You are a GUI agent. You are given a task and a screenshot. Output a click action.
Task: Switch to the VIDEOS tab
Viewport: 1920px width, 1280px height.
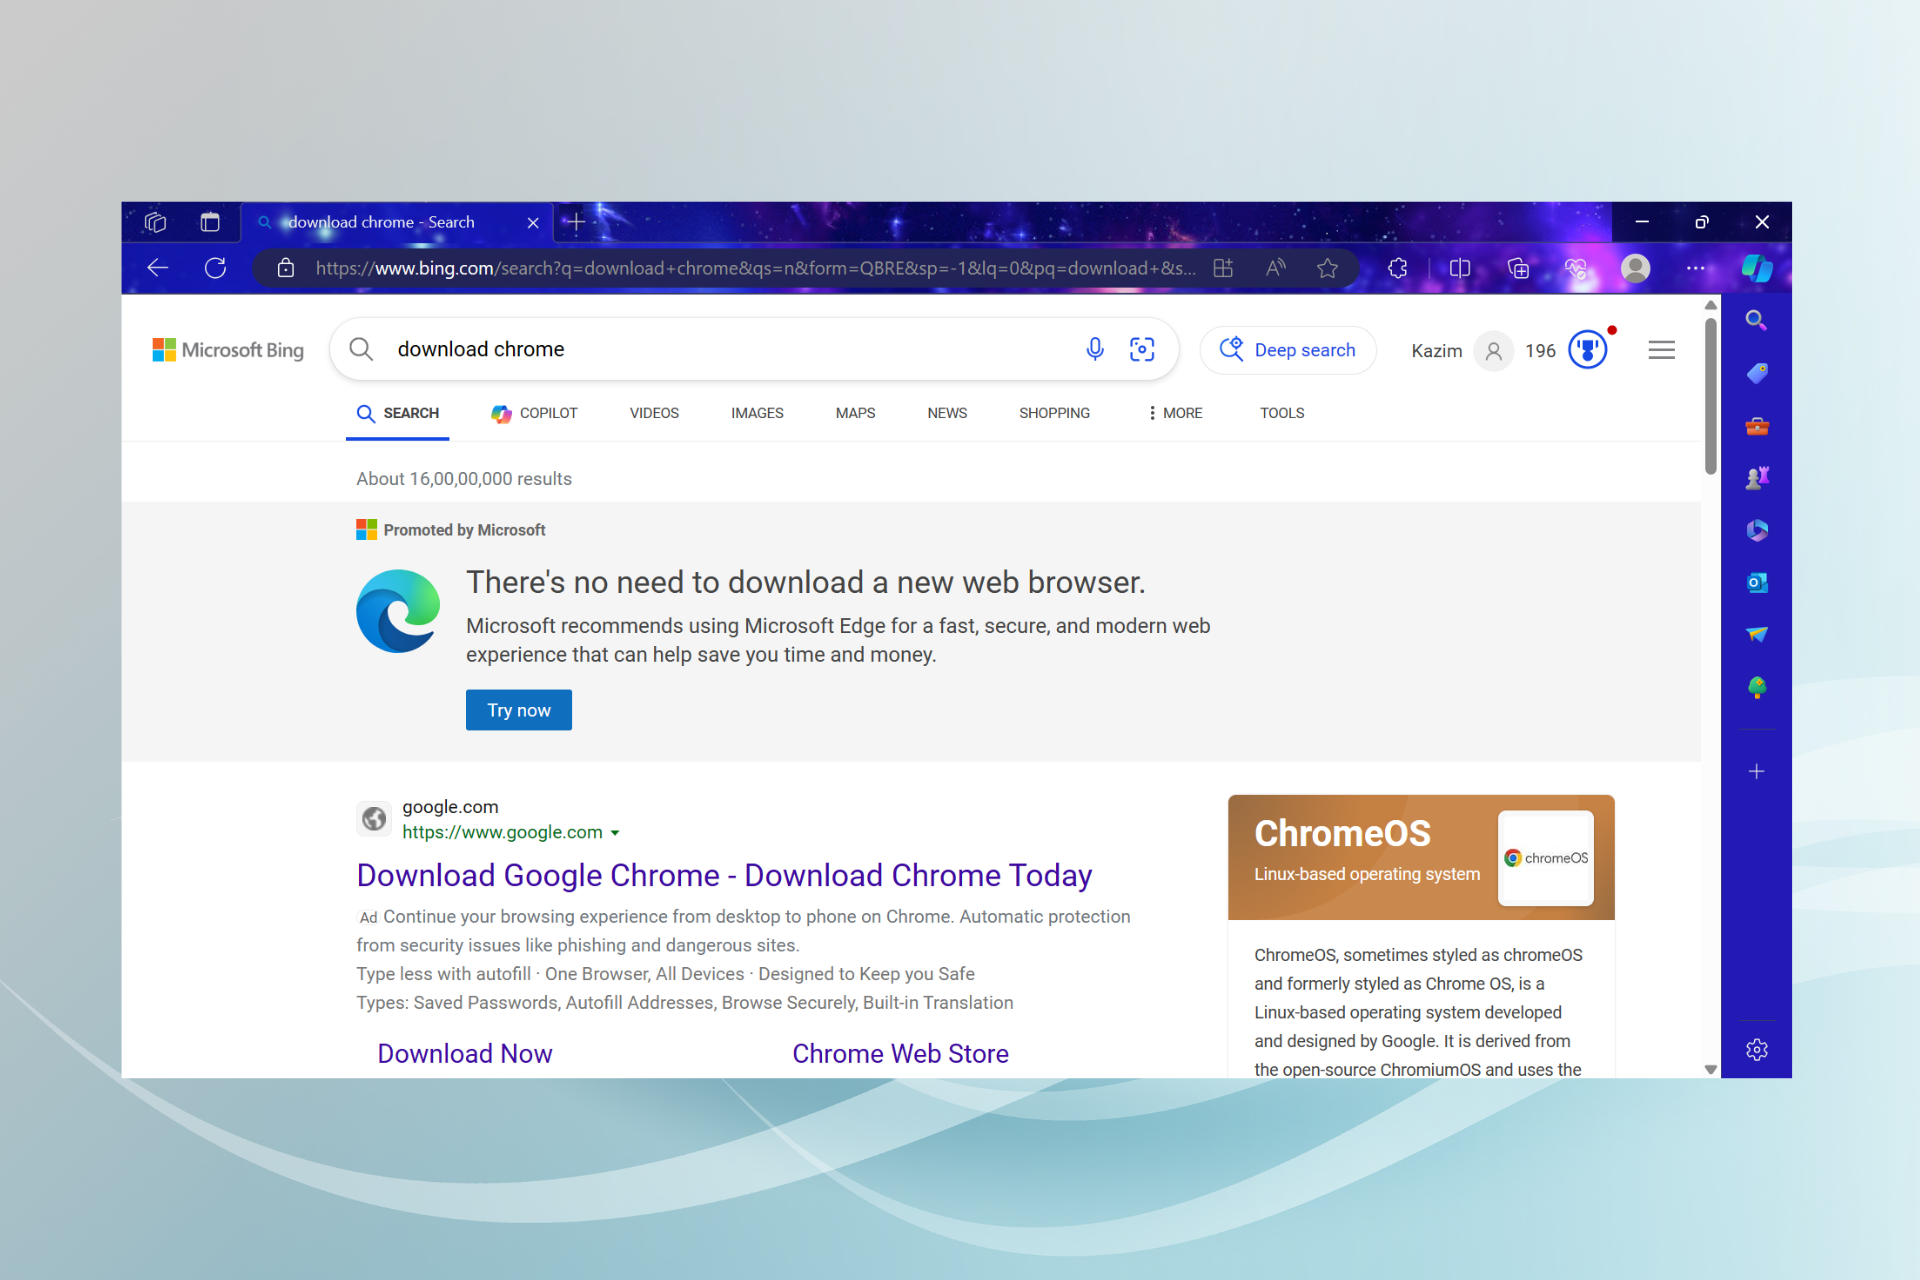tap(654, 413)
